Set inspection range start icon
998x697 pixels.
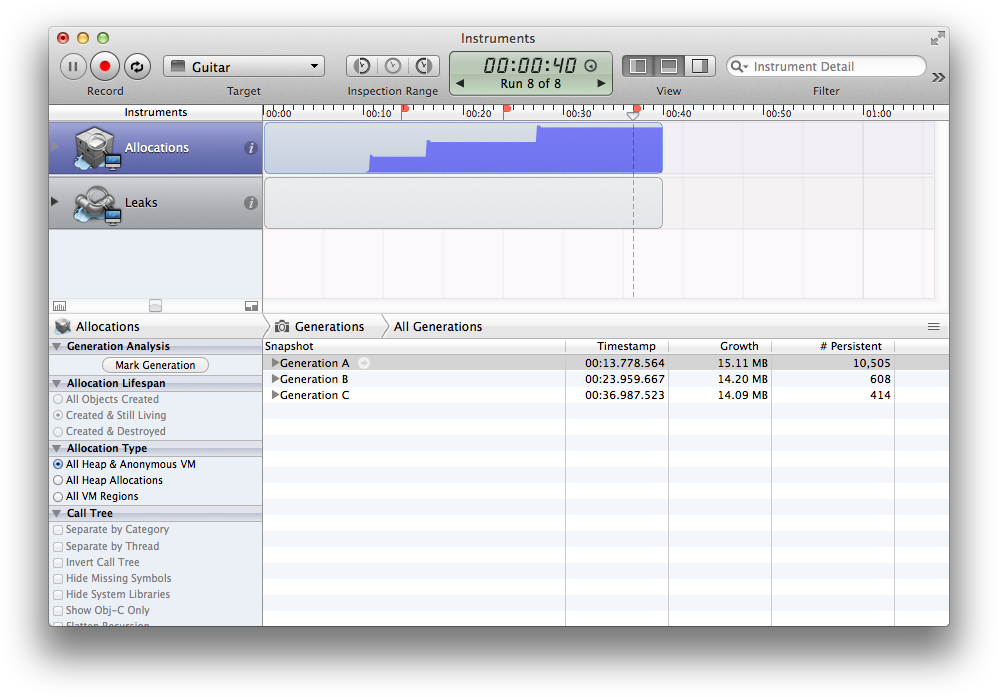[x=362, y=66]
